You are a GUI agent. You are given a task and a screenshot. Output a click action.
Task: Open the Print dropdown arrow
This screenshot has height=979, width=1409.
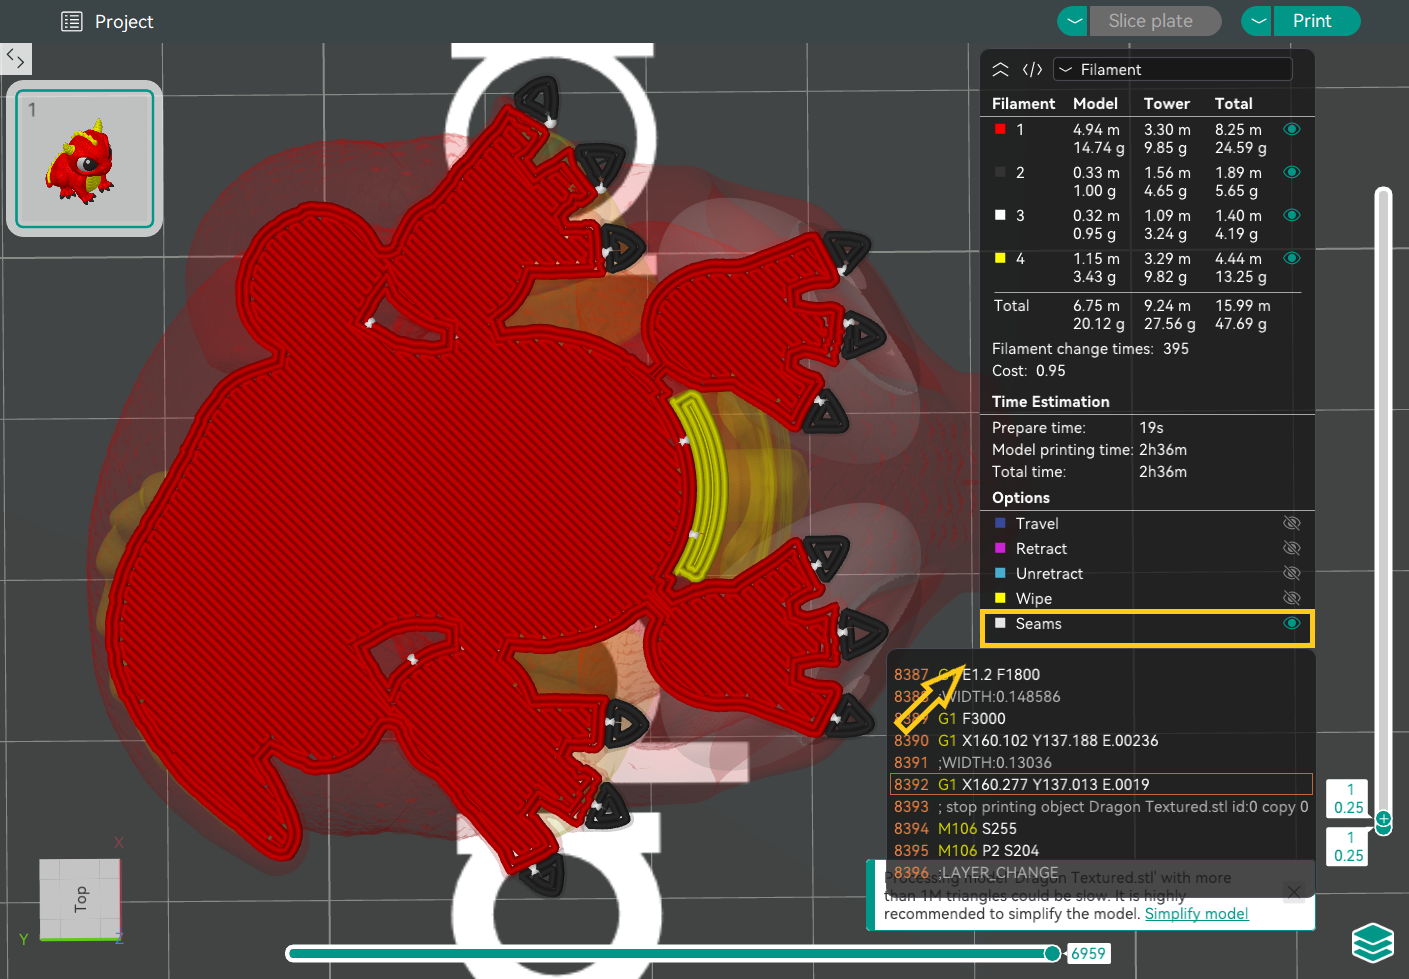[x=1257, y=21]
